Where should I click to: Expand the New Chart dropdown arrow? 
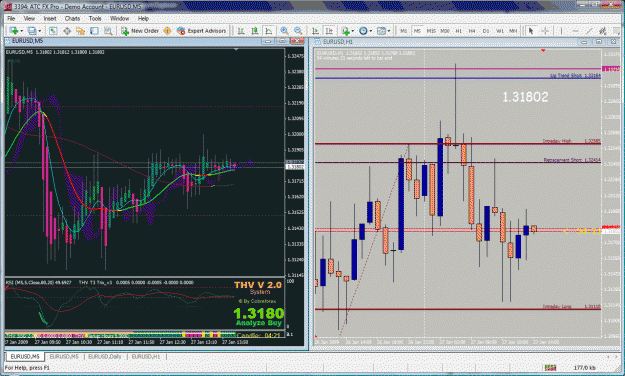pyautogui.click(x=22, y=31)
